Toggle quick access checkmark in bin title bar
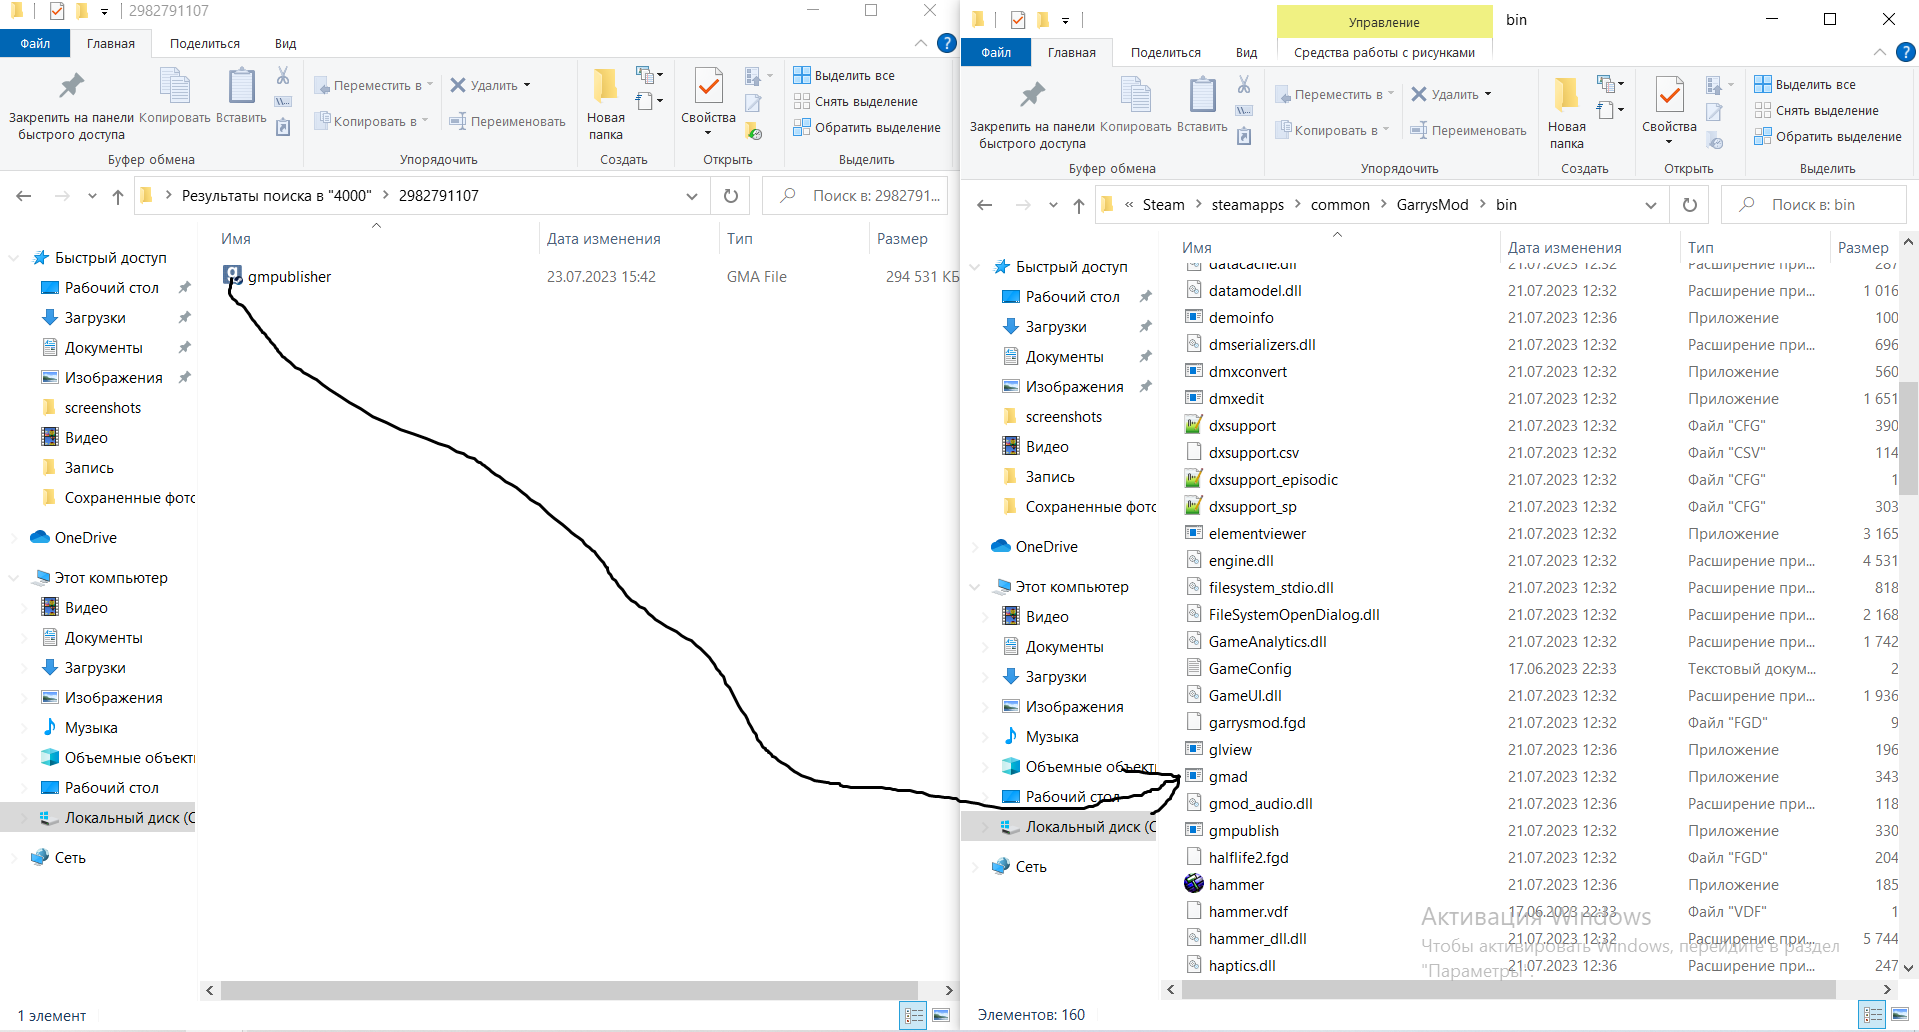1919x1032 pixels. 1017,20
